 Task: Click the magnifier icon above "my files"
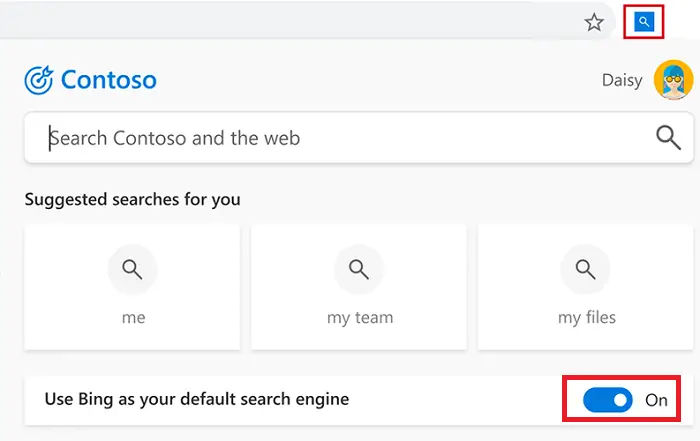click(x=585, y=269)
